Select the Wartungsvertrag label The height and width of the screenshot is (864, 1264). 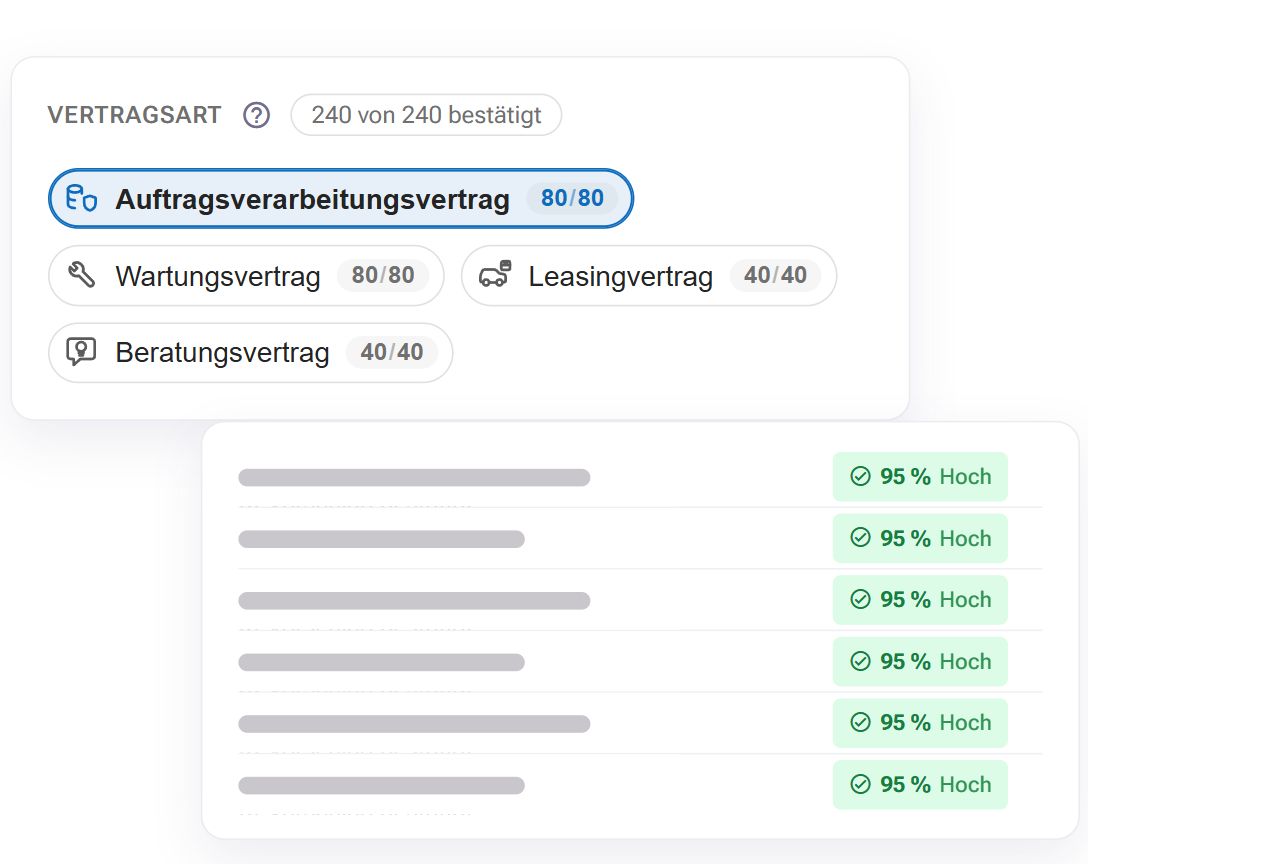point(218,276)
